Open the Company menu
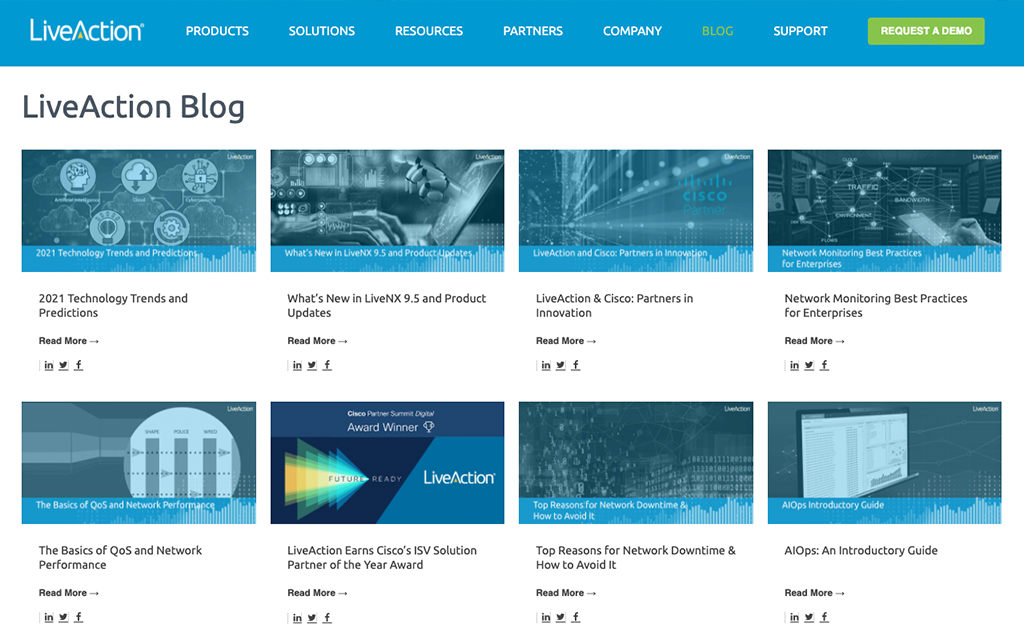The height and width of the screenshot is (640, 1024). point(632,31)
